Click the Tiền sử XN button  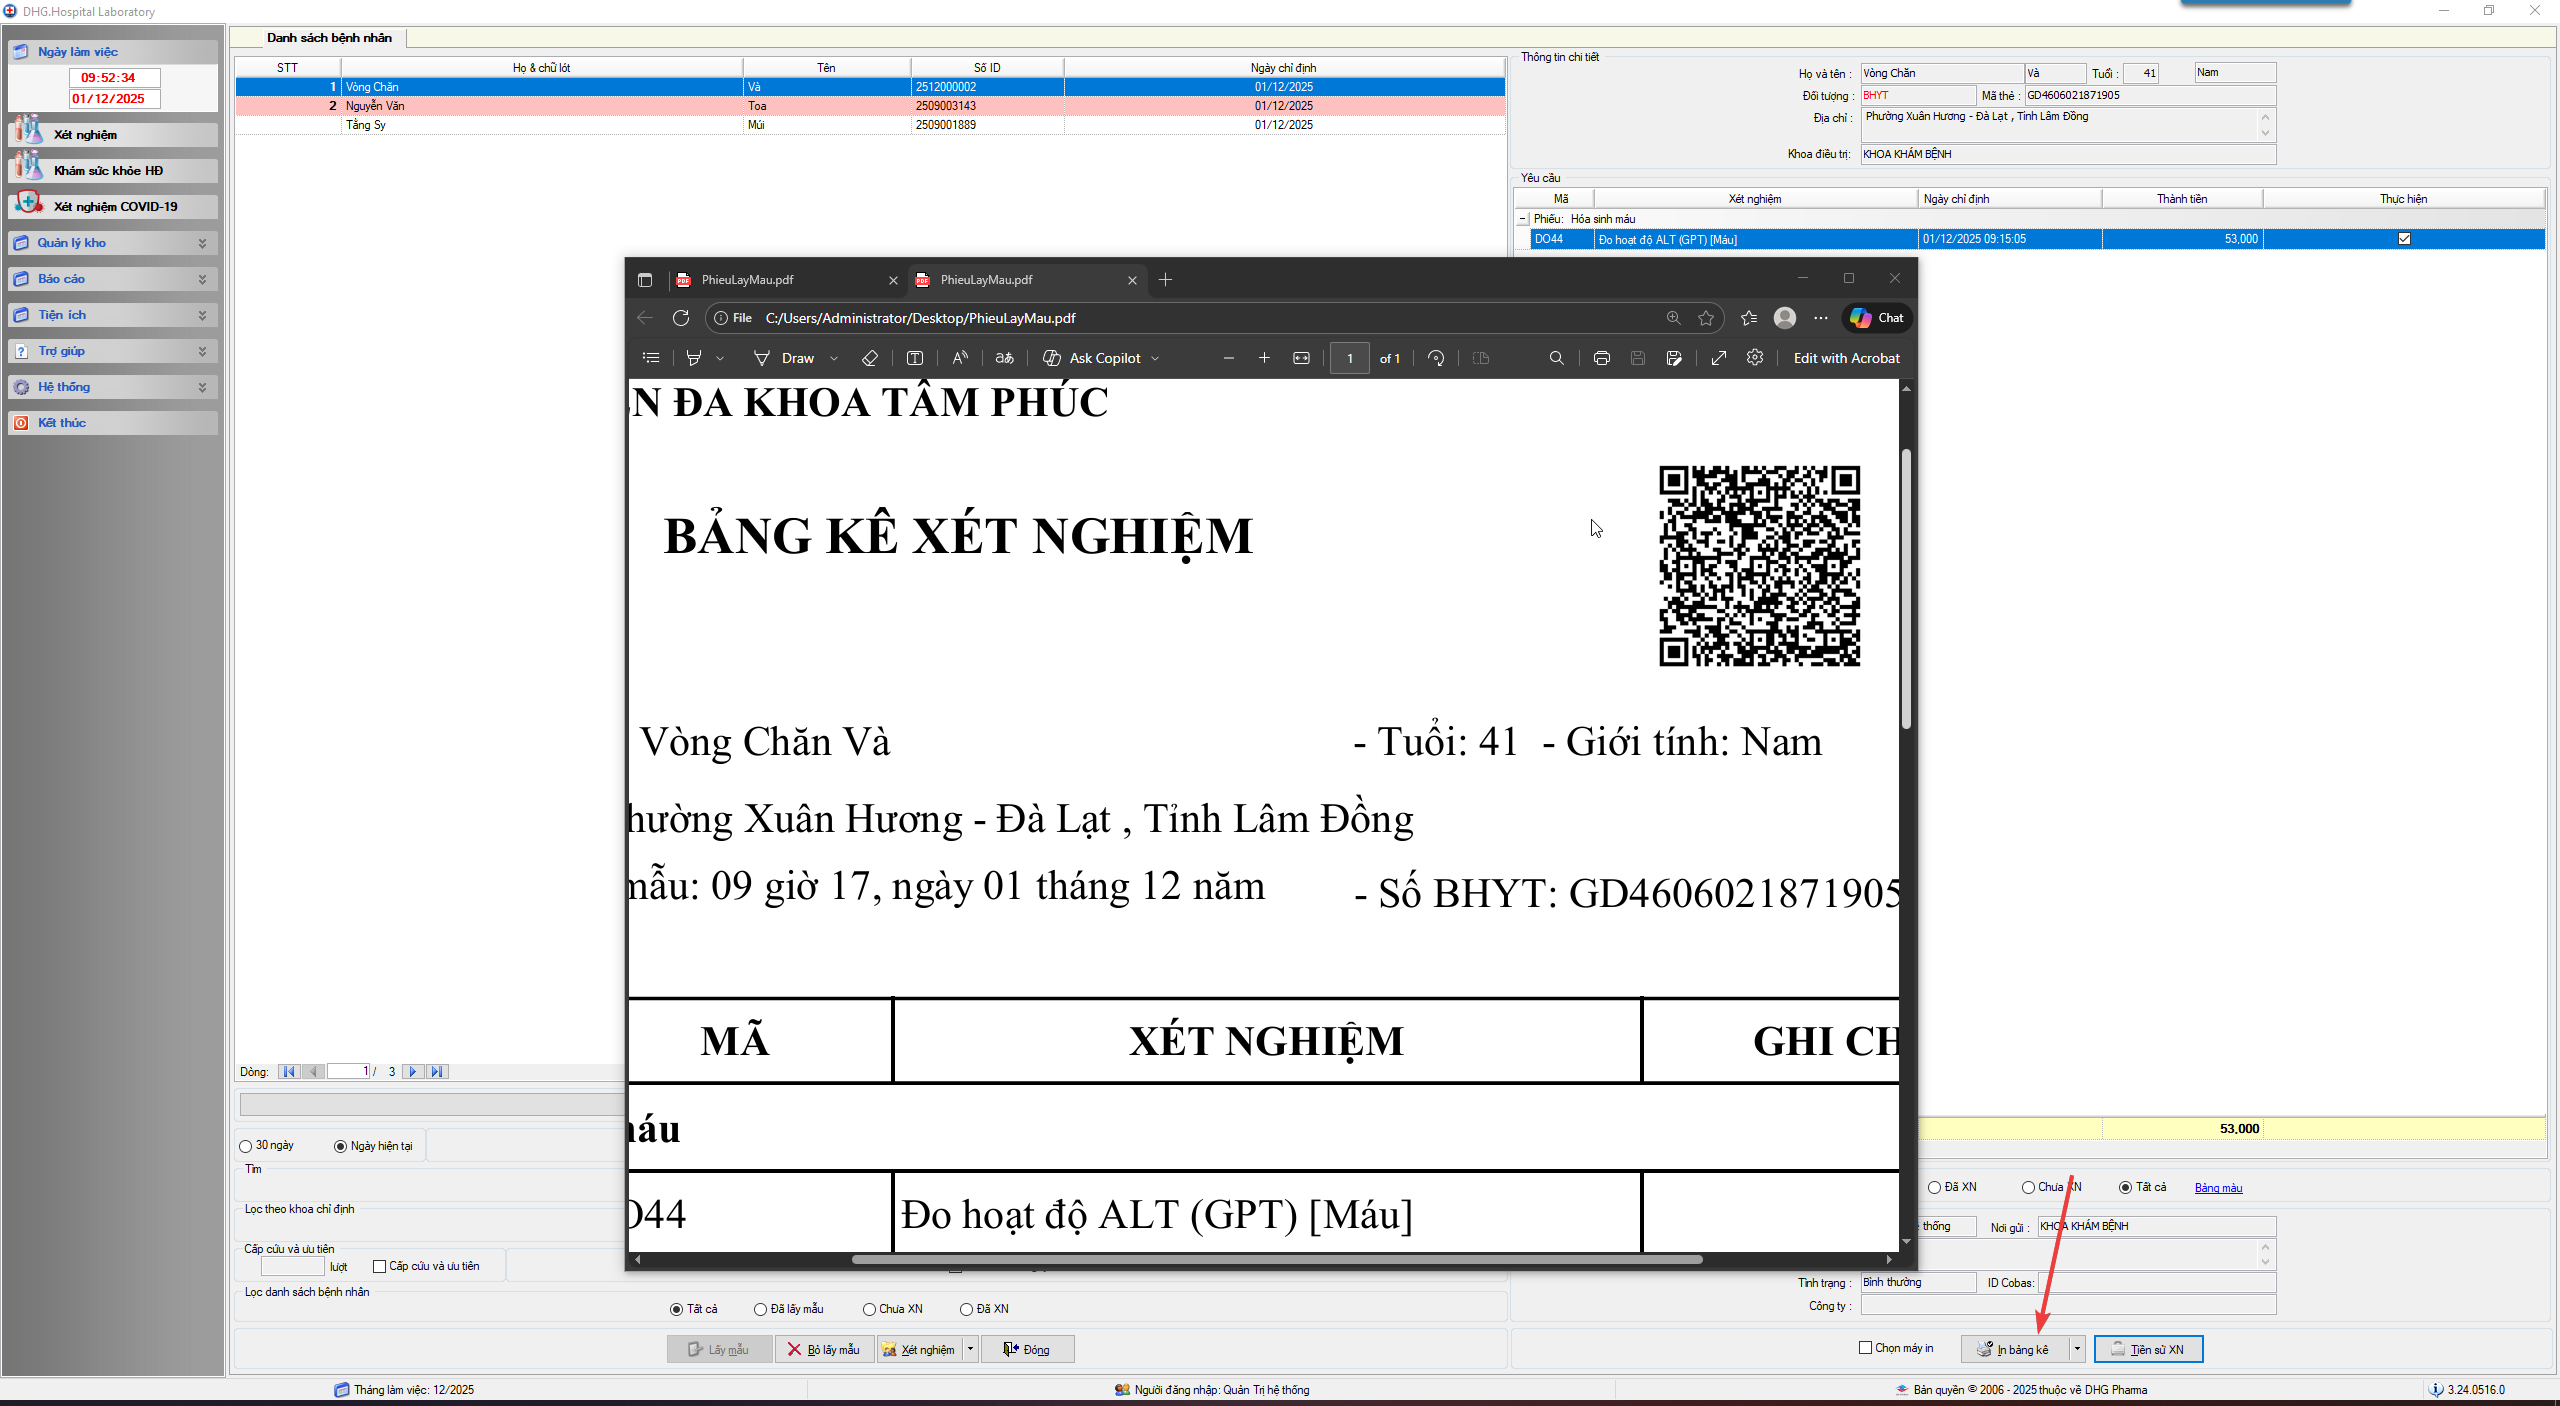click(2148, 1349)
